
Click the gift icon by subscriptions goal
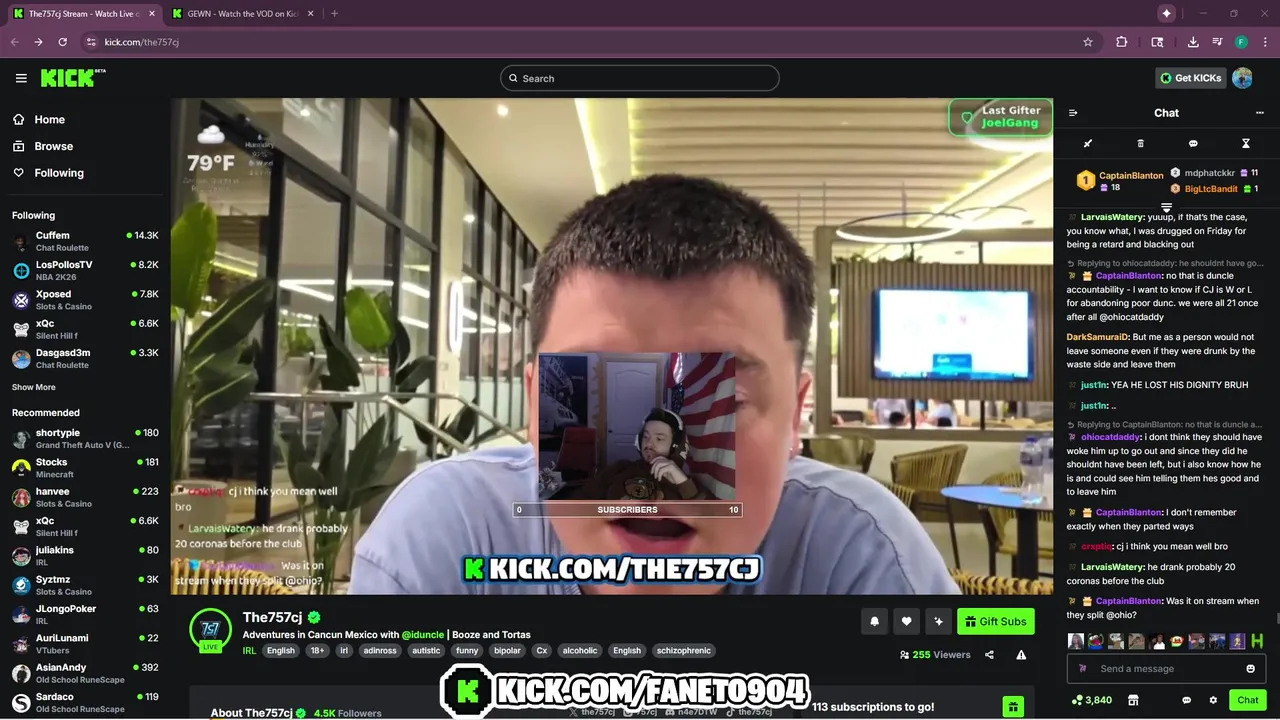point(1012,707)
